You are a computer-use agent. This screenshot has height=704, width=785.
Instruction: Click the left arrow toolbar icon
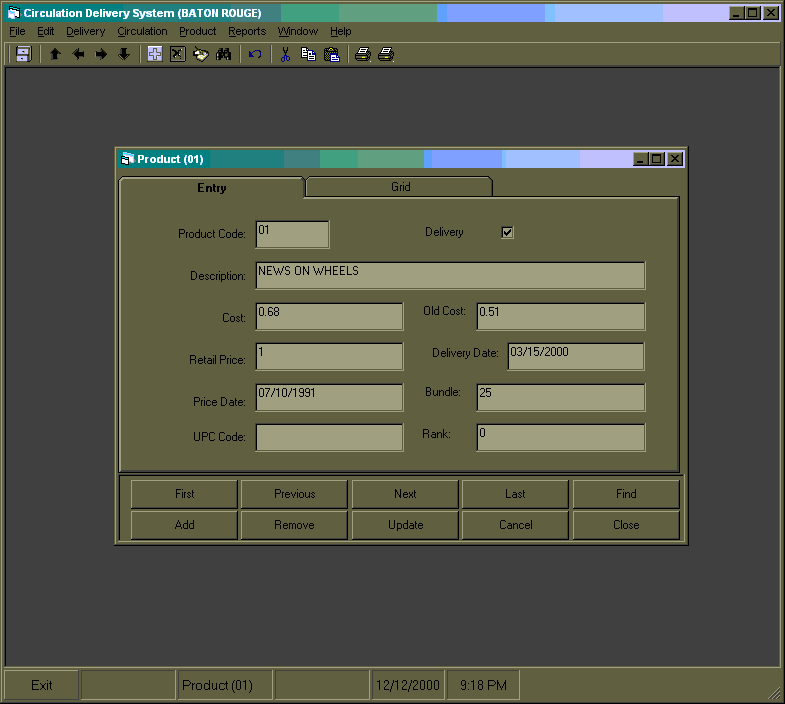(78, 54)
